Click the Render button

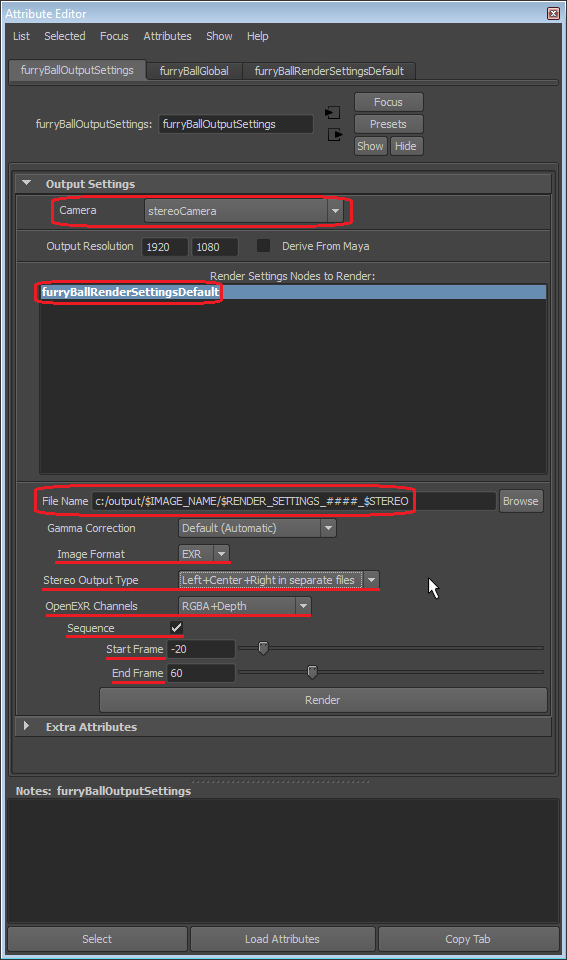pyautogui.click(x=323, y=700)
